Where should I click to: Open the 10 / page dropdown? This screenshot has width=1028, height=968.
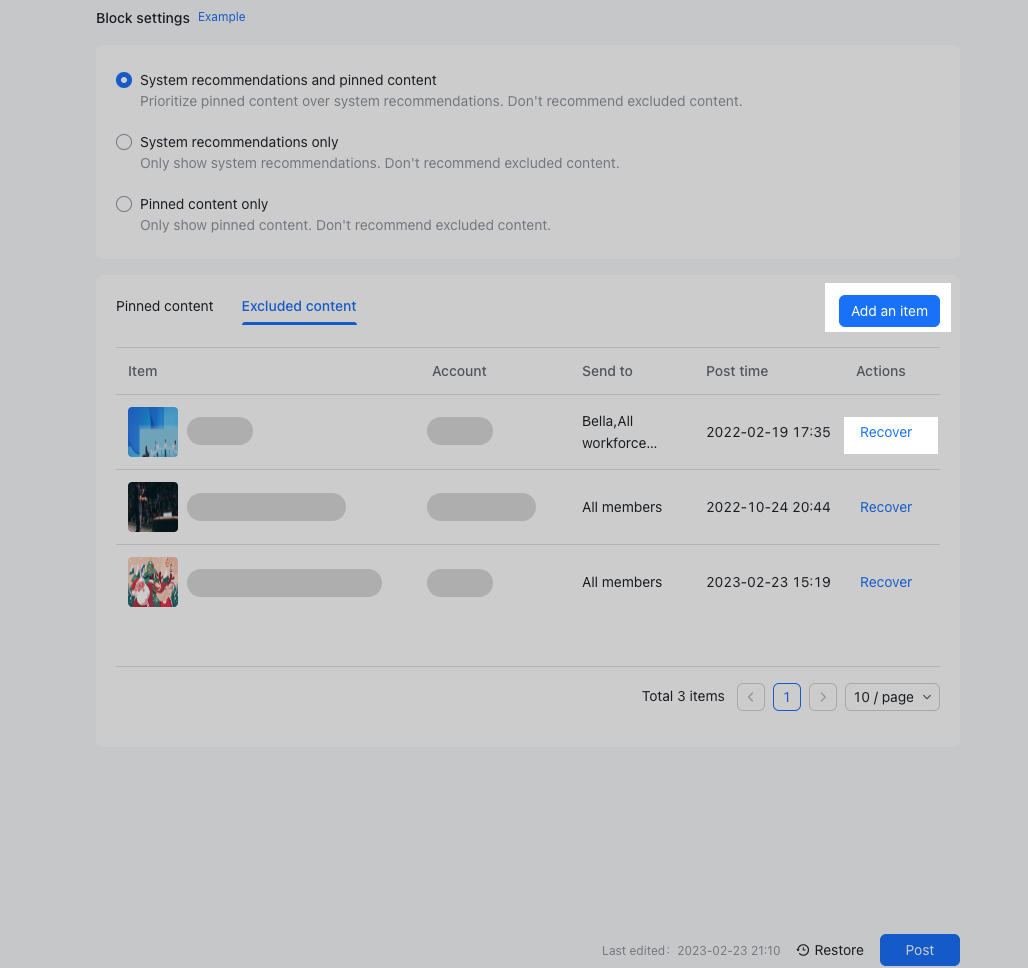892,697
